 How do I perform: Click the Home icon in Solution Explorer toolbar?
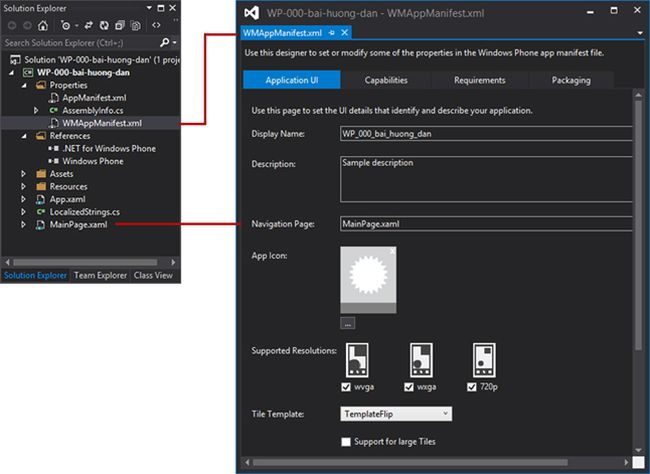[42, 26]
